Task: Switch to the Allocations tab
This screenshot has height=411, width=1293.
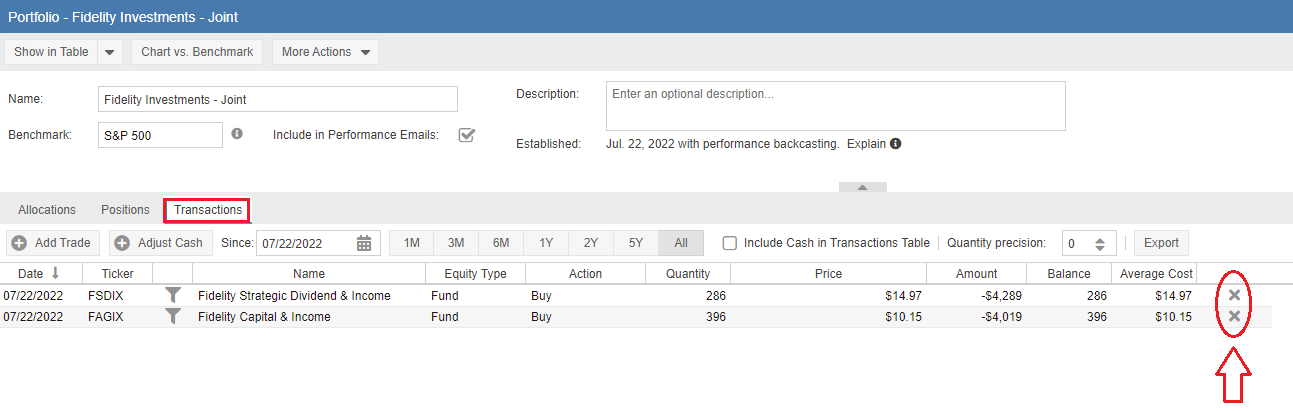Action: tap(47, 210)
